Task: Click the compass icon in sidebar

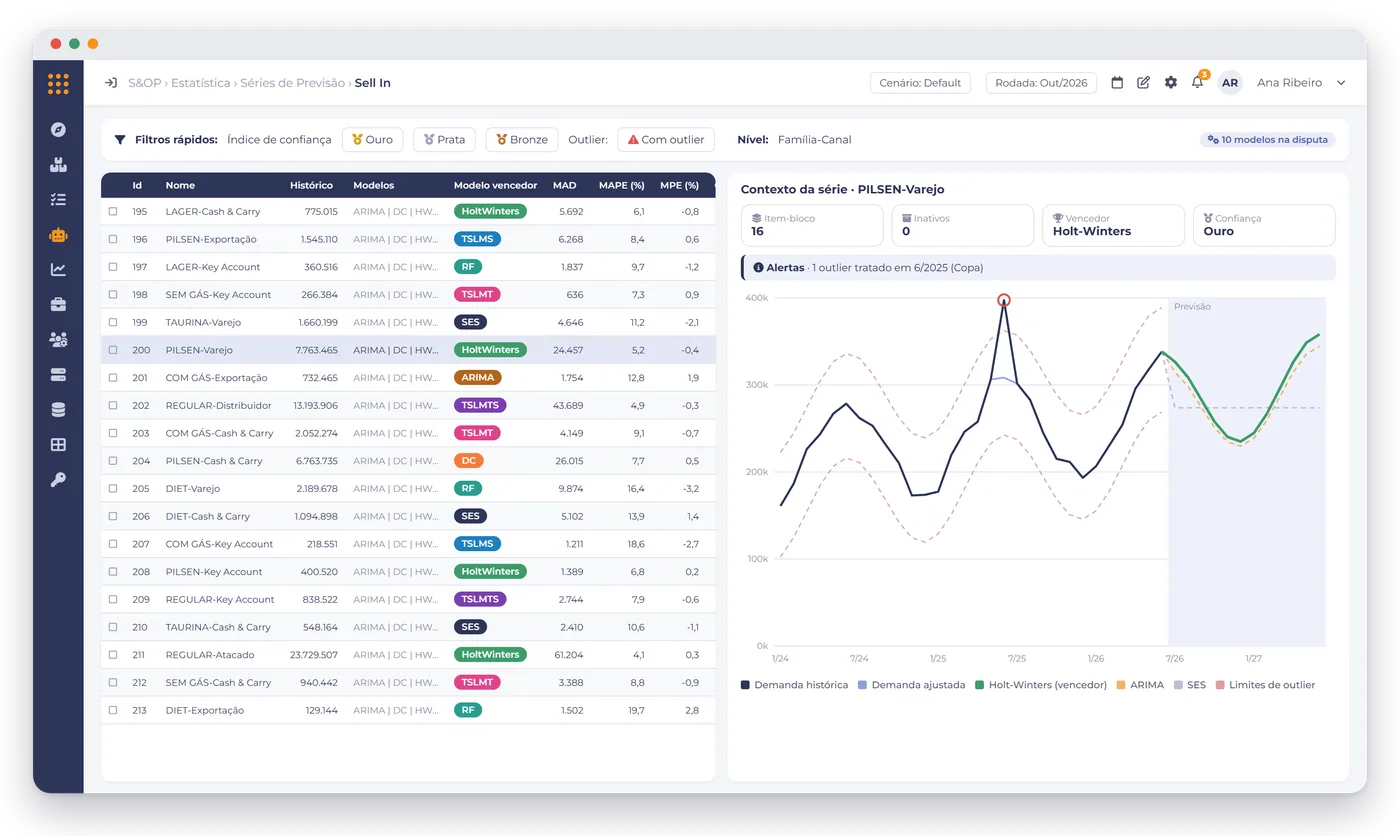Action: pos(58,129)
